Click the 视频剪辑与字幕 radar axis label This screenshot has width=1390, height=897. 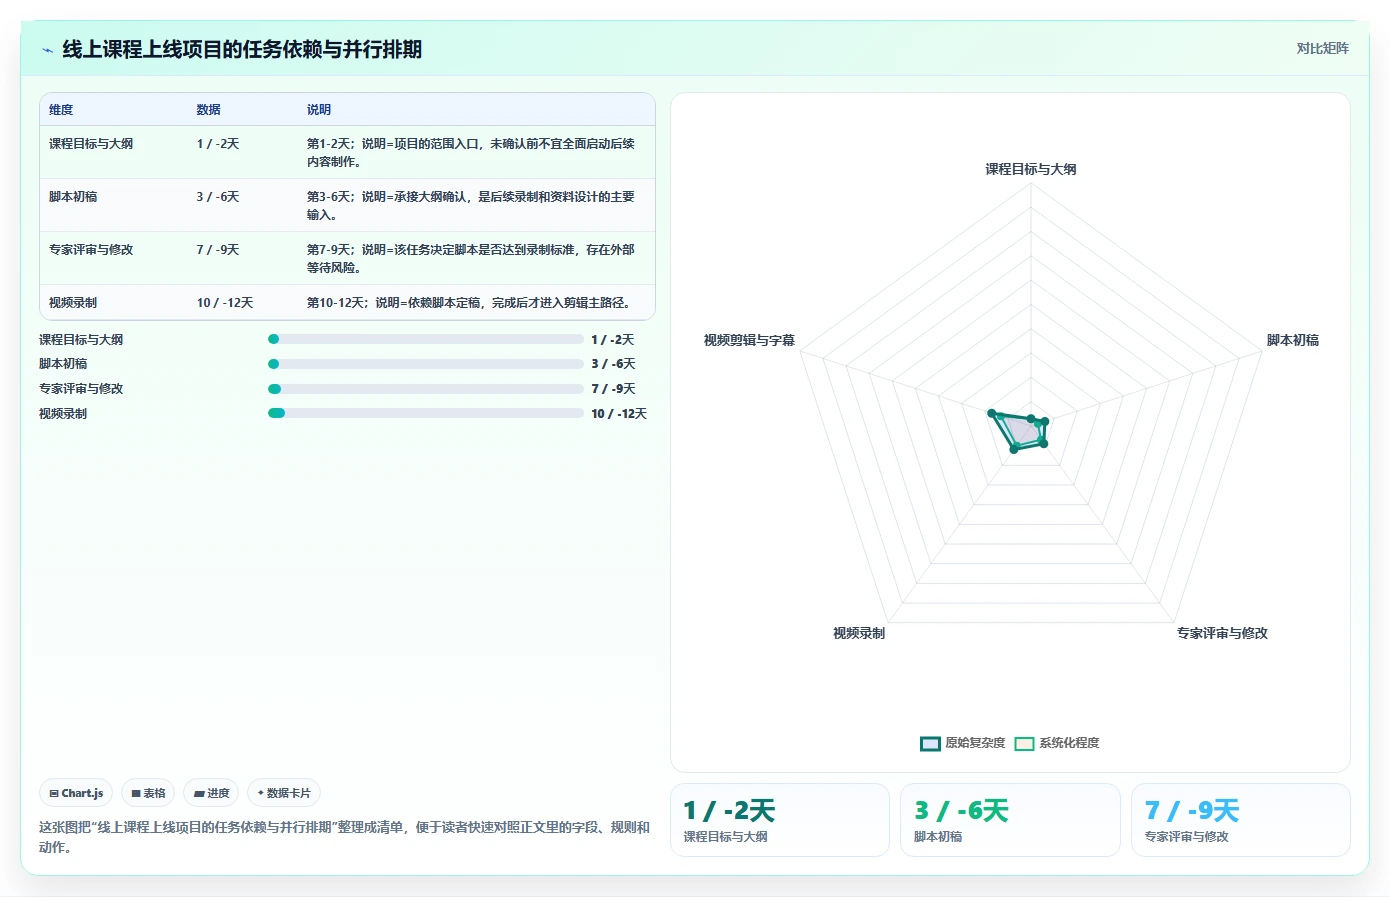(x=749, y=340)
